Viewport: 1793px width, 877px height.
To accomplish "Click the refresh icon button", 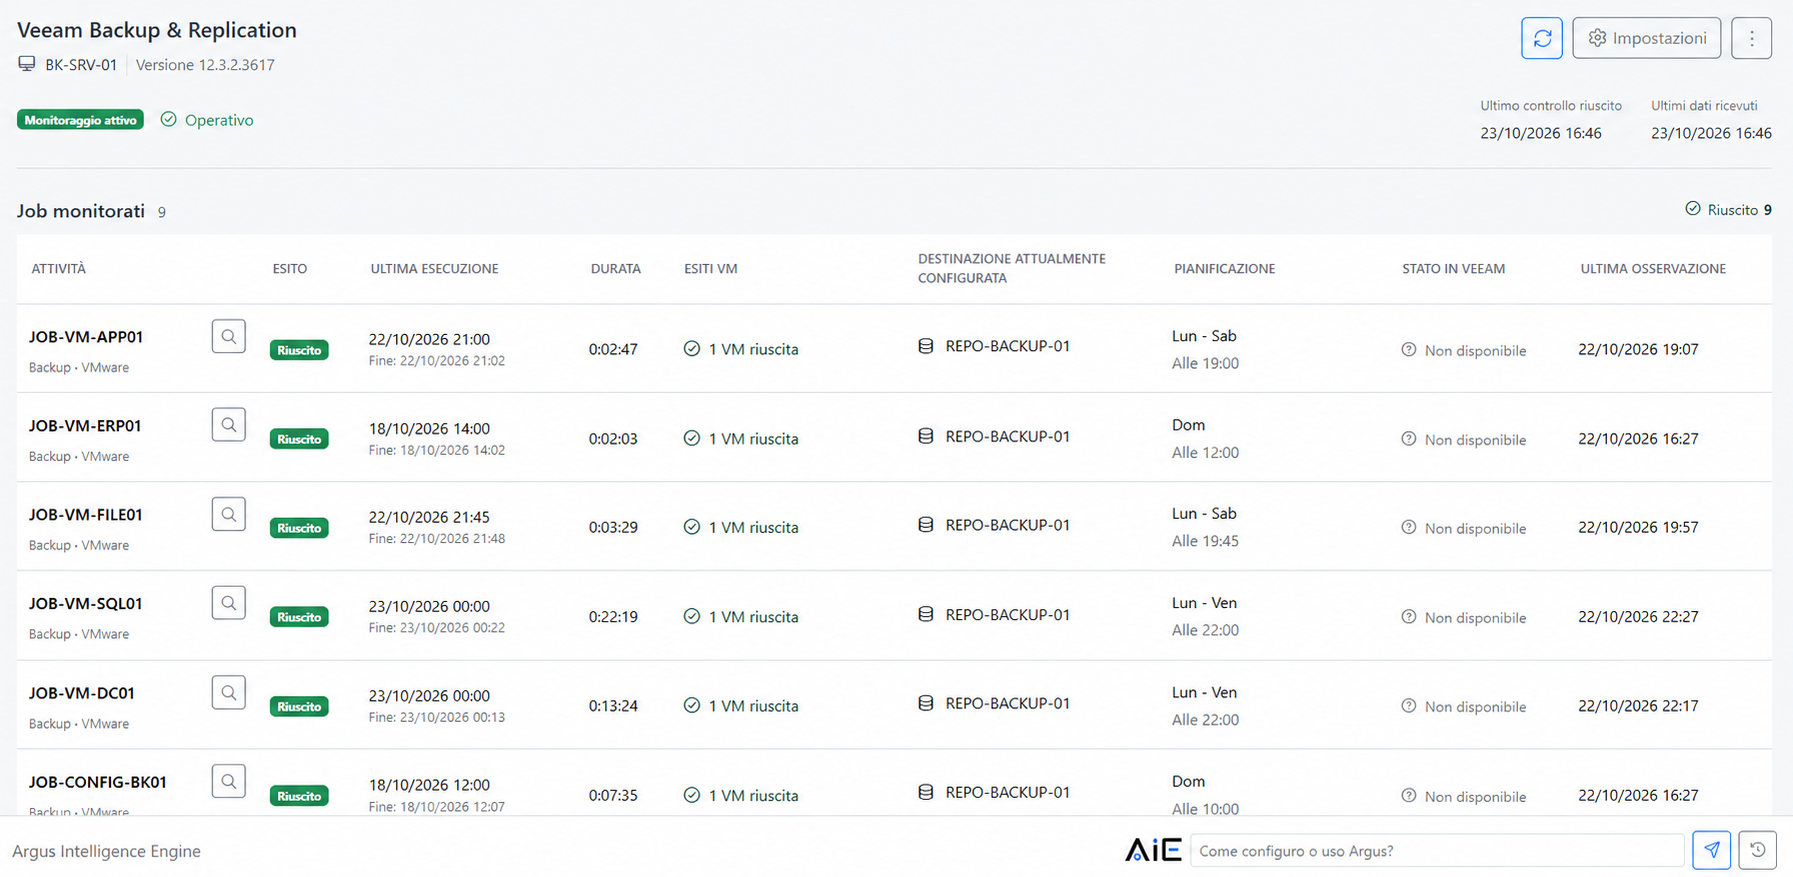I will click(1541, 38).
